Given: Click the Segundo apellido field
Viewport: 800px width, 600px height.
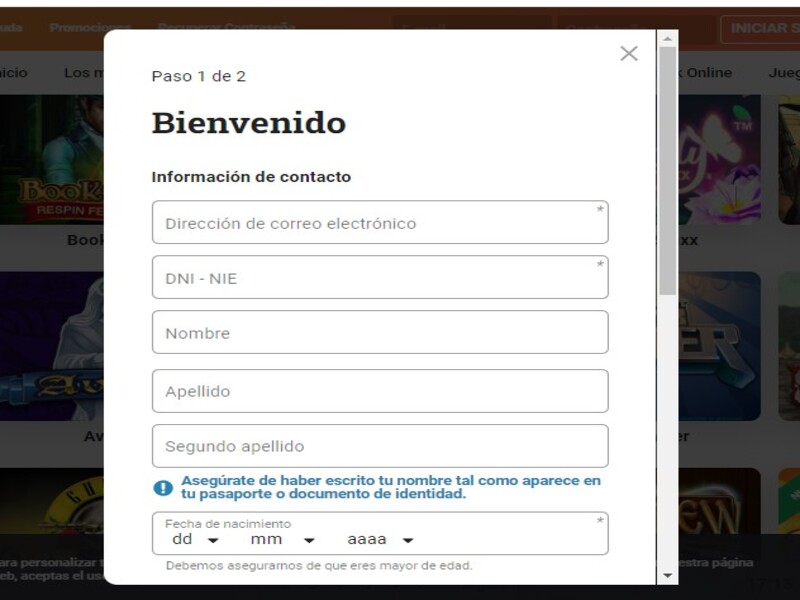Looking at the screenshot, I should click(x=380, y=446).
